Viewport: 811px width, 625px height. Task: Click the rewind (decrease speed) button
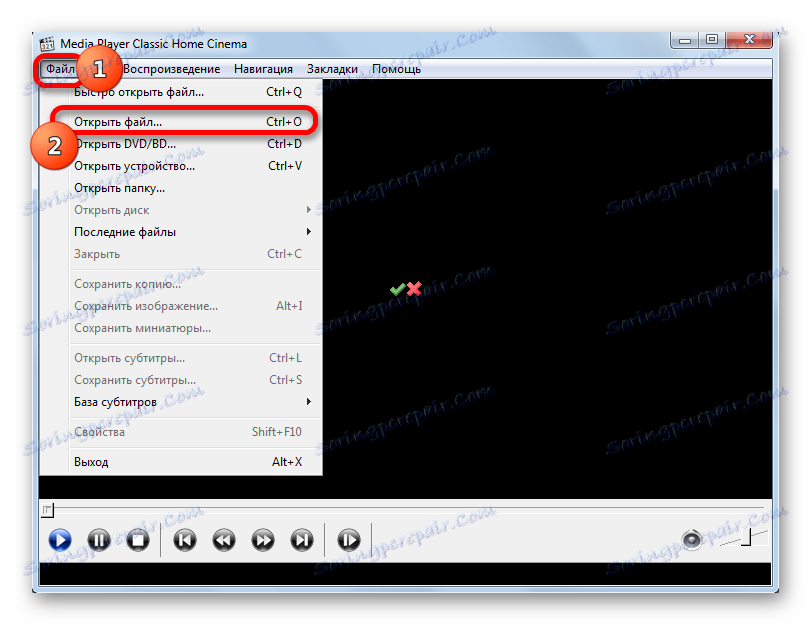point(224,540)
